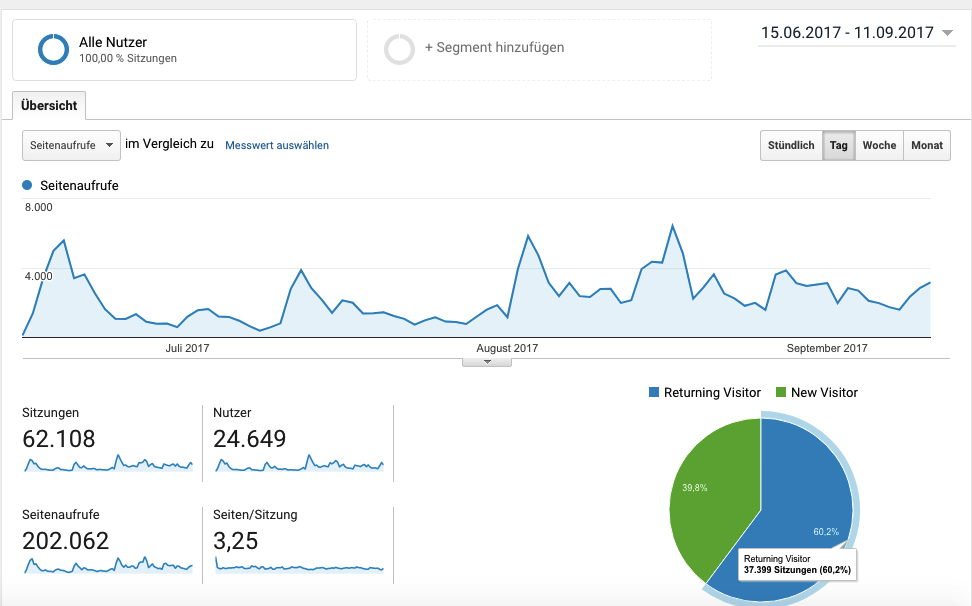The width and height of the screenshot is (972, 606).
Task: Expand the handle below the chart timeline
Action: (x=487, y=362)
